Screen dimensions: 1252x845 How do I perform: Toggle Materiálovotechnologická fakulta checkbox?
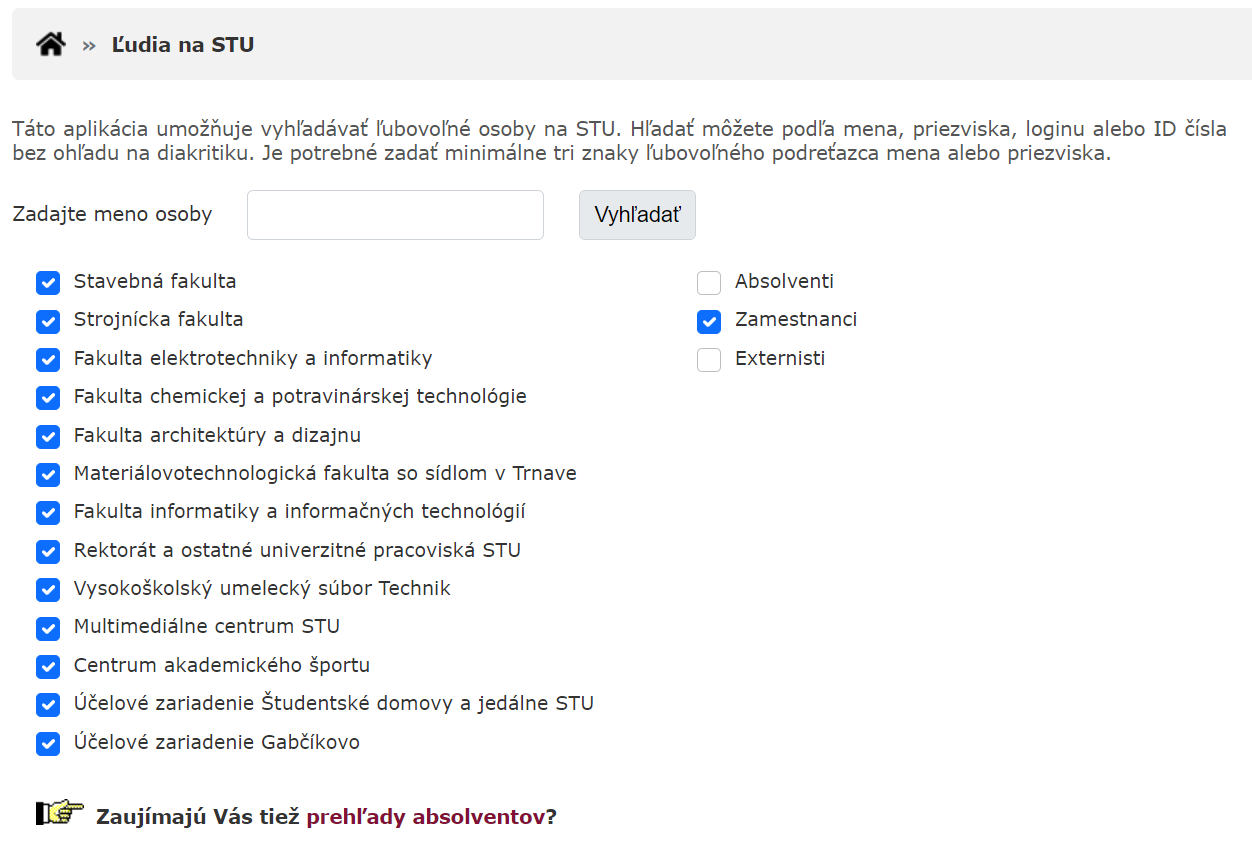[48, 475]
